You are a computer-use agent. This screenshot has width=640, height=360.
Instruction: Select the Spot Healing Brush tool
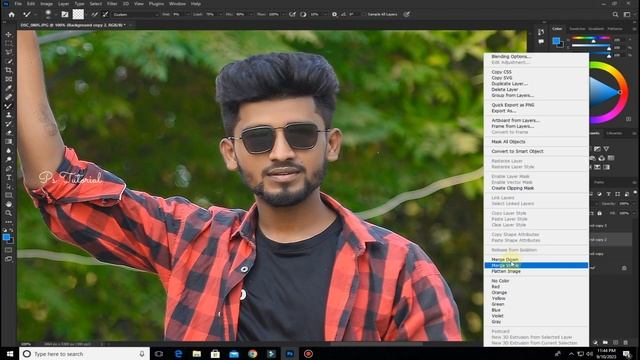[9, 97]
